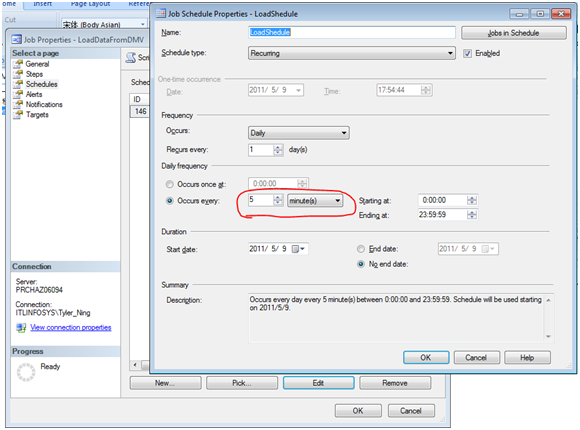Open the Start date calendar icon
The width and height of the screenshot is (580, 430).
(x=295, y=249)
